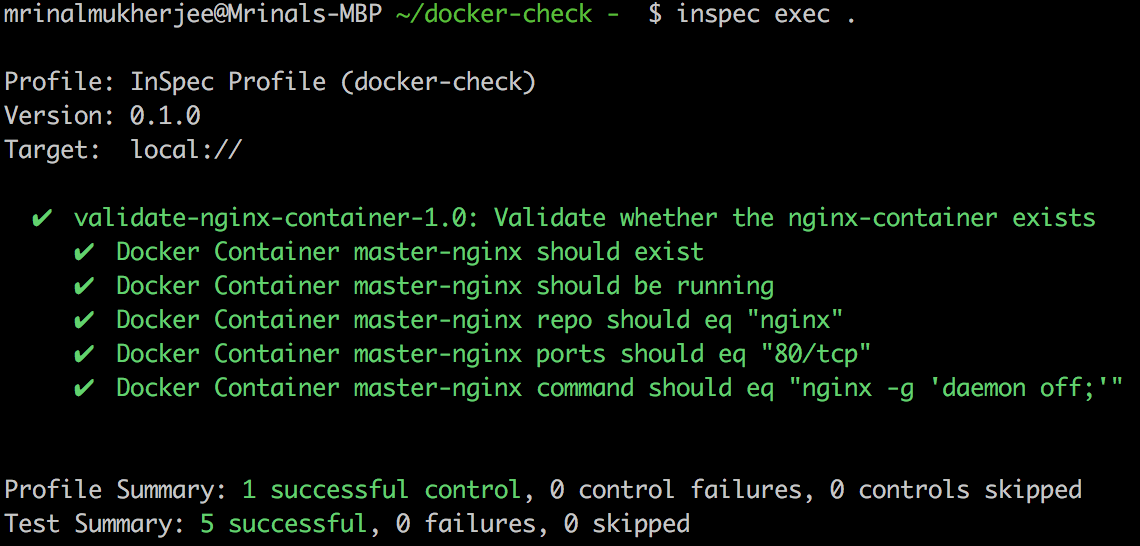Click '5 successful' in Test Summary

pos(284,523)
